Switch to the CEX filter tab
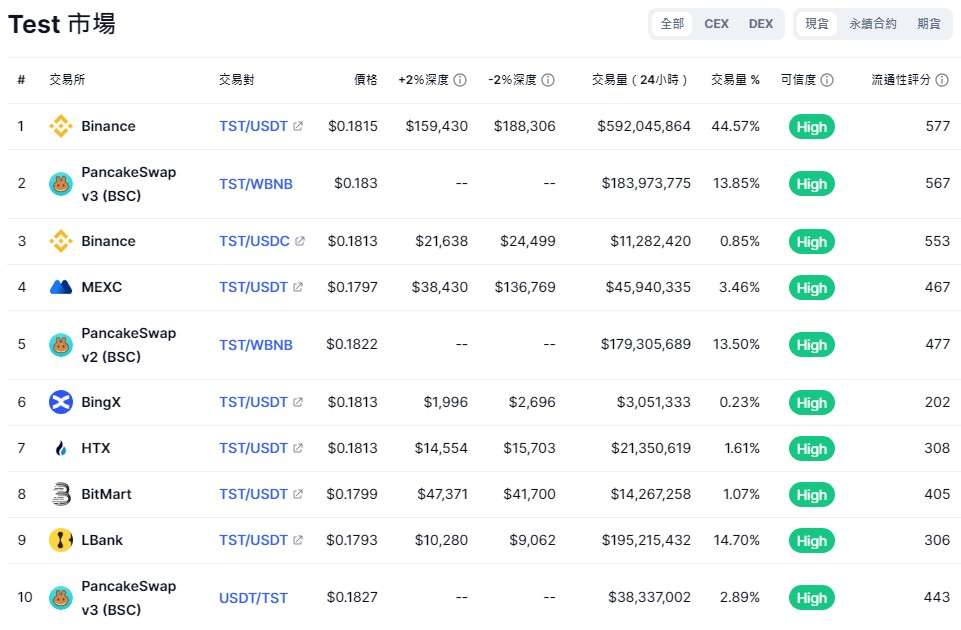The height and width of the screenshot is (630, 961). (716, 24)
